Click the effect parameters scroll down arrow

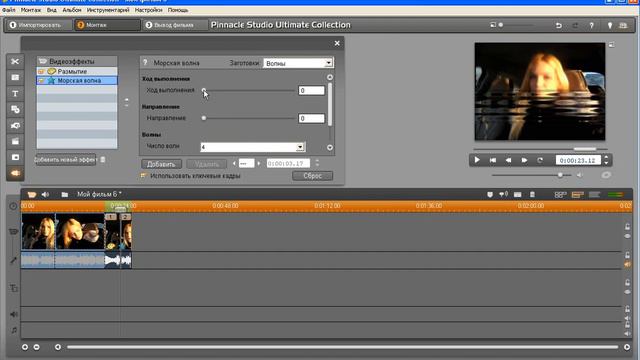click(x=330, y=148)
